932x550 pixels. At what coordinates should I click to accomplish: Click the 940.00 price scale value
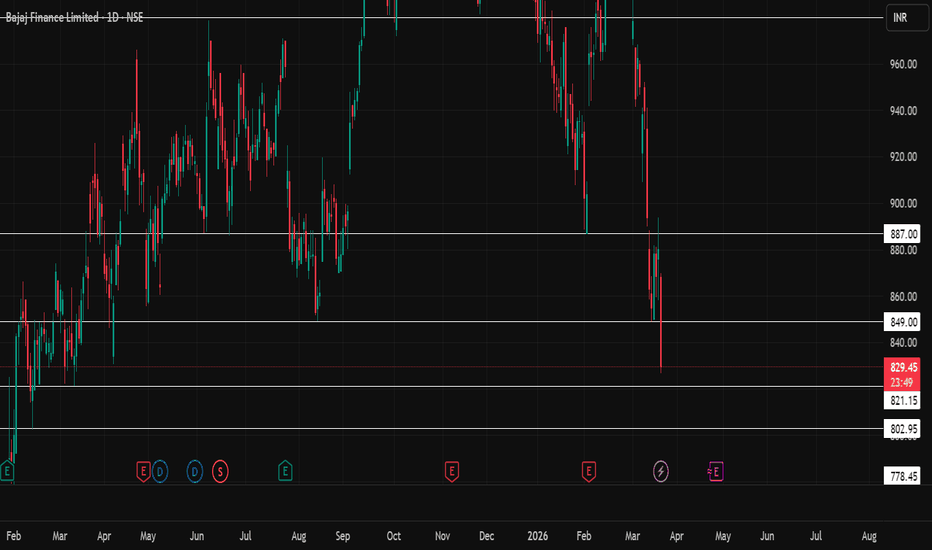(x=903, y=111)
